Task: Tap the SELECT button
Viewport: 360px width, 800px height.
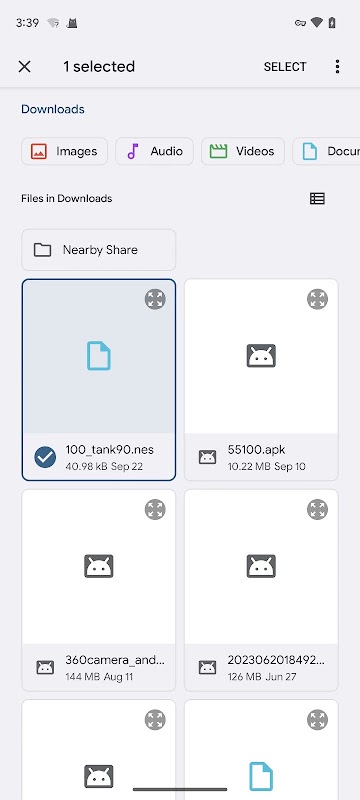Action: [x=285, y=67]
